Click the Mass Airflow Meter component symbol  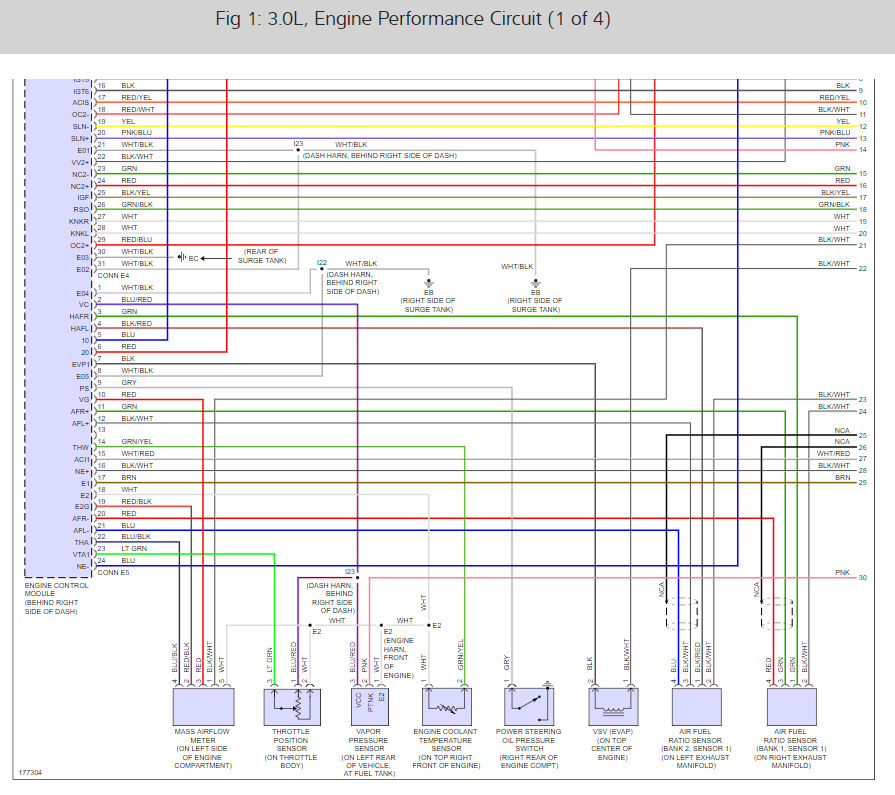click(x=203, y=707)
